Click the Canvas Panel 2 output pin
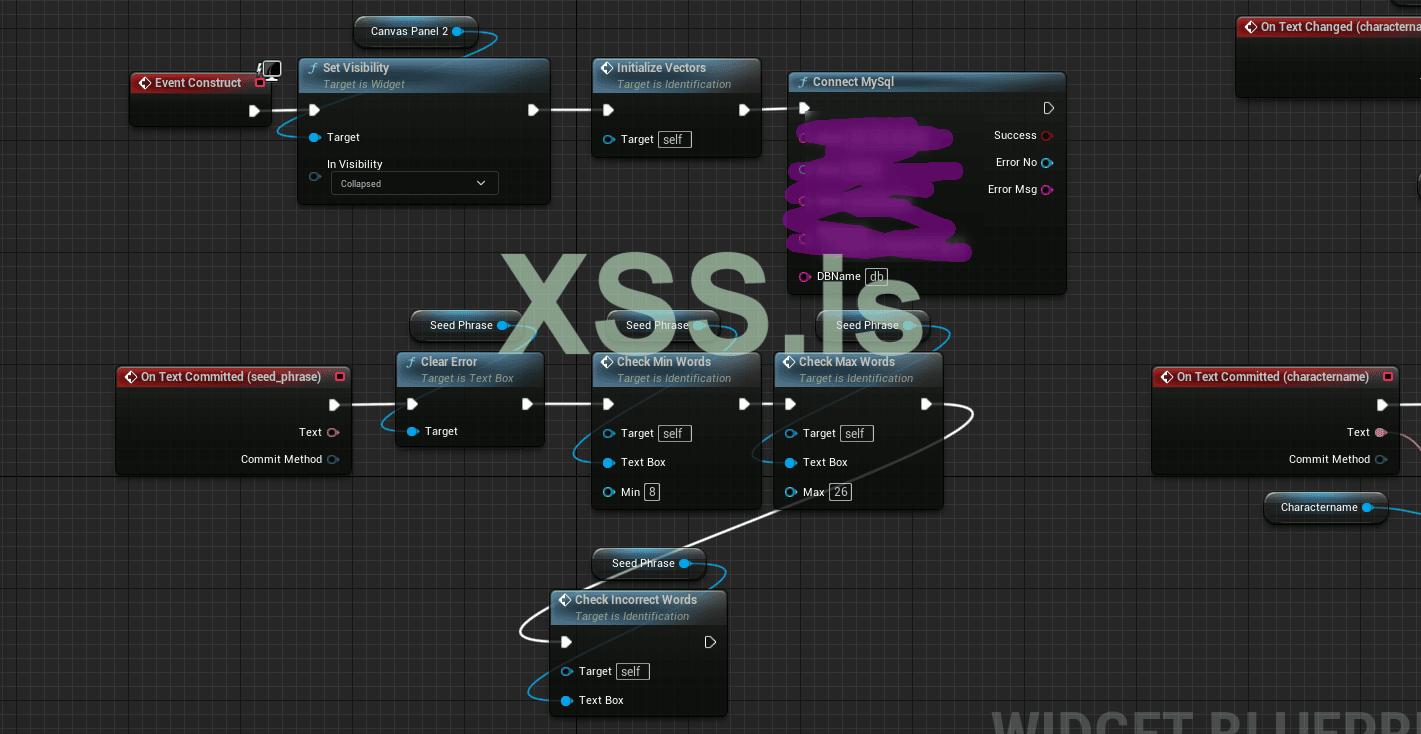The height and width of the screenshot is (734, 1421). coord(457,31)
